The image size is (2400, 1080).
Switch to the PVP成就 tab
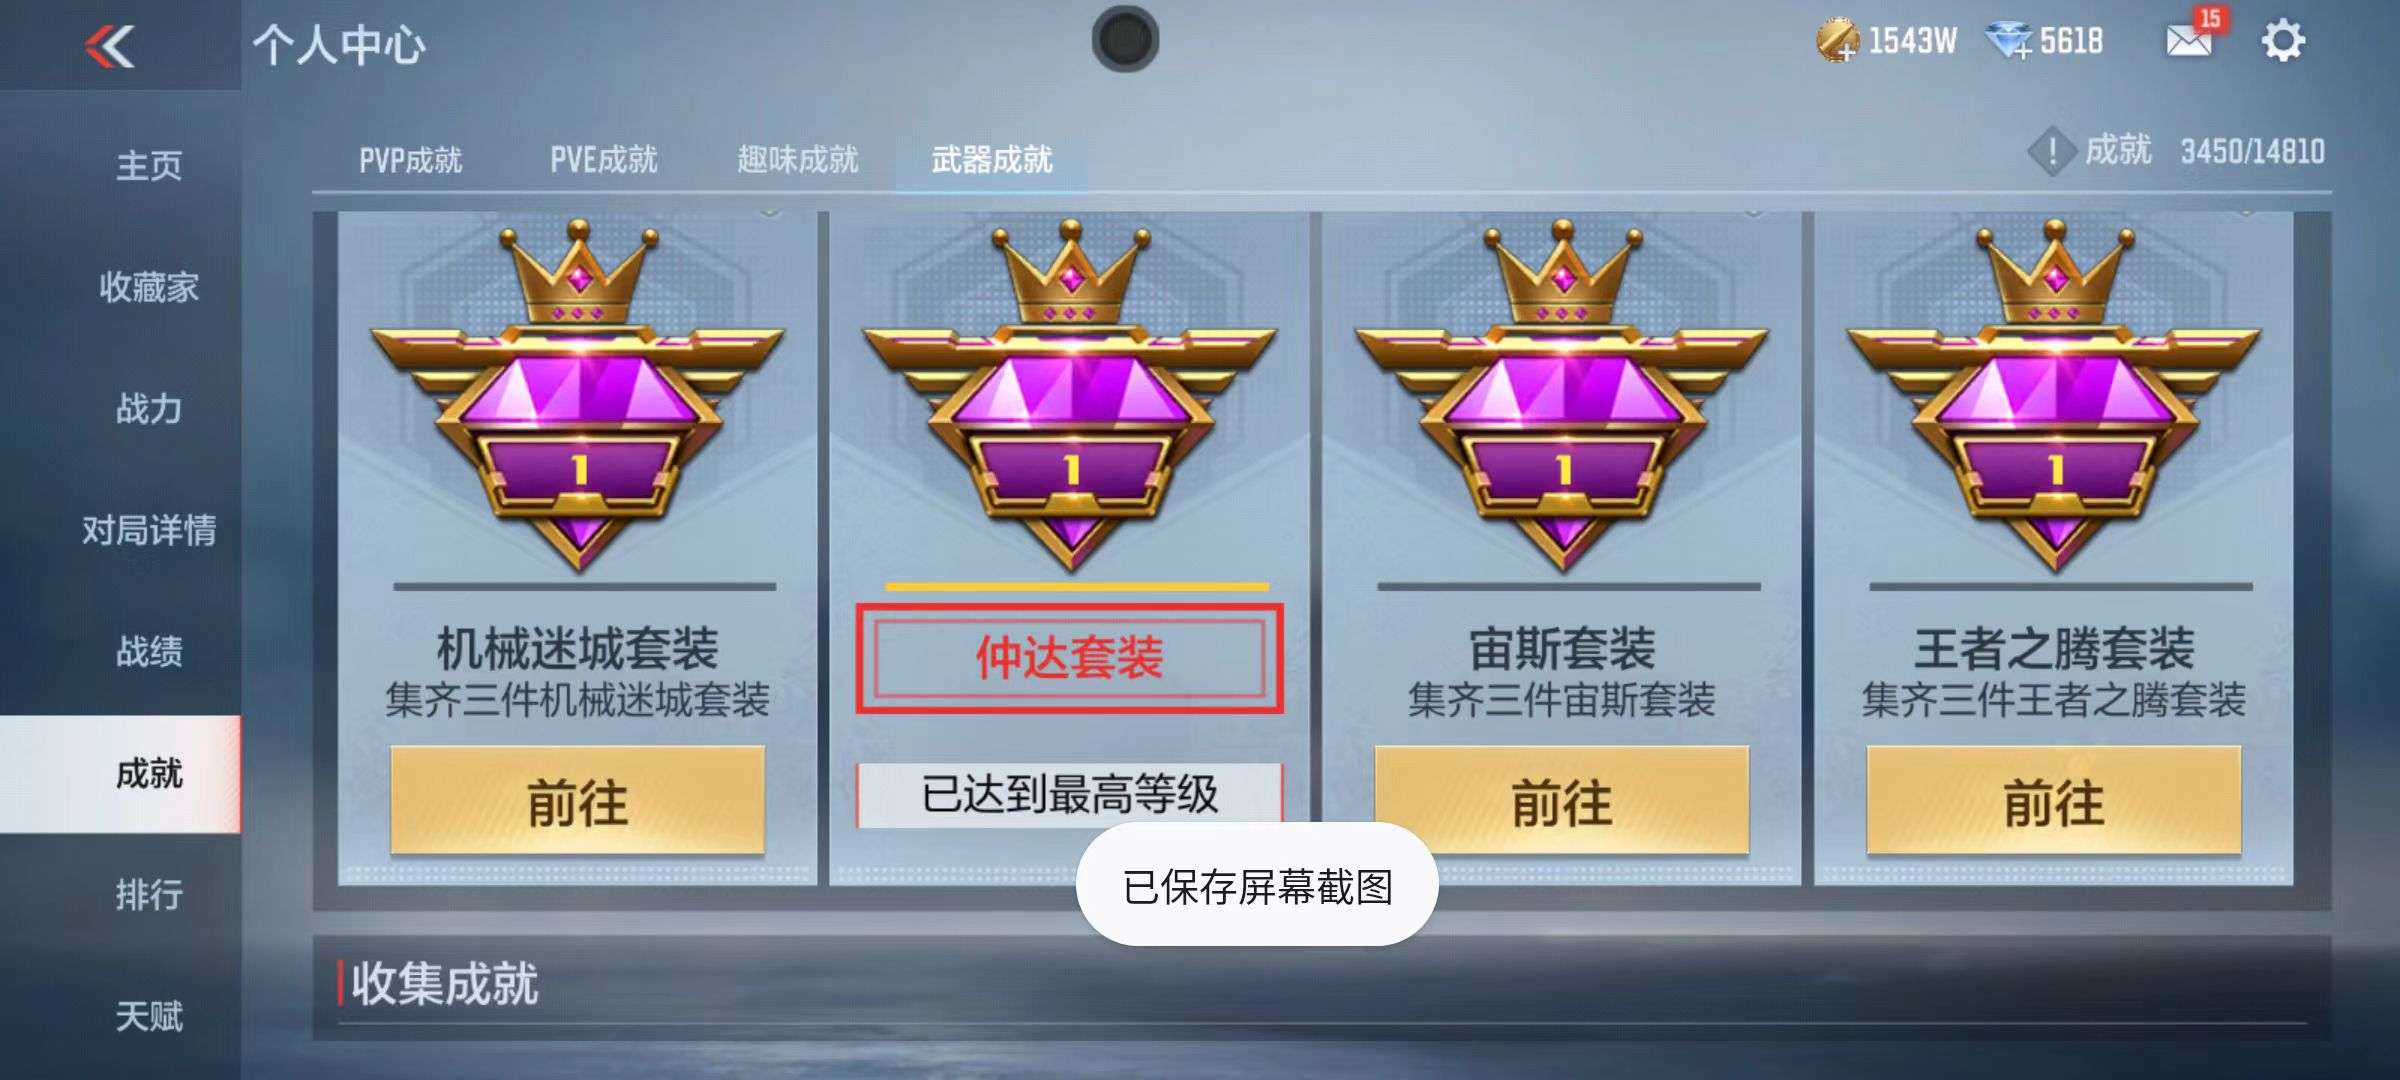click(x=410, y=160)
